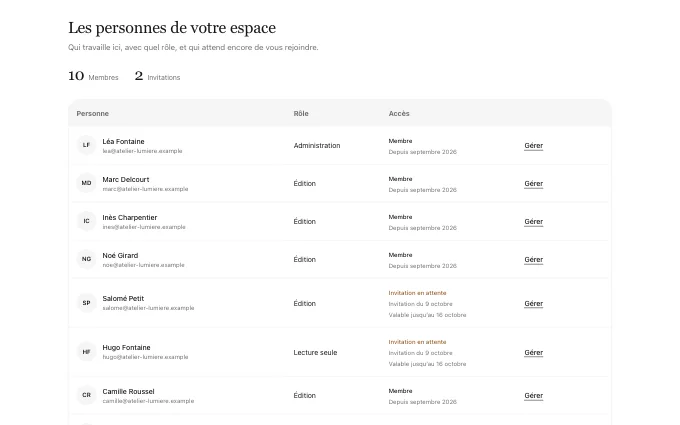Open Gérer for Salomé Petit
Viewport: 680px width, 425px height.
(533, 304)
